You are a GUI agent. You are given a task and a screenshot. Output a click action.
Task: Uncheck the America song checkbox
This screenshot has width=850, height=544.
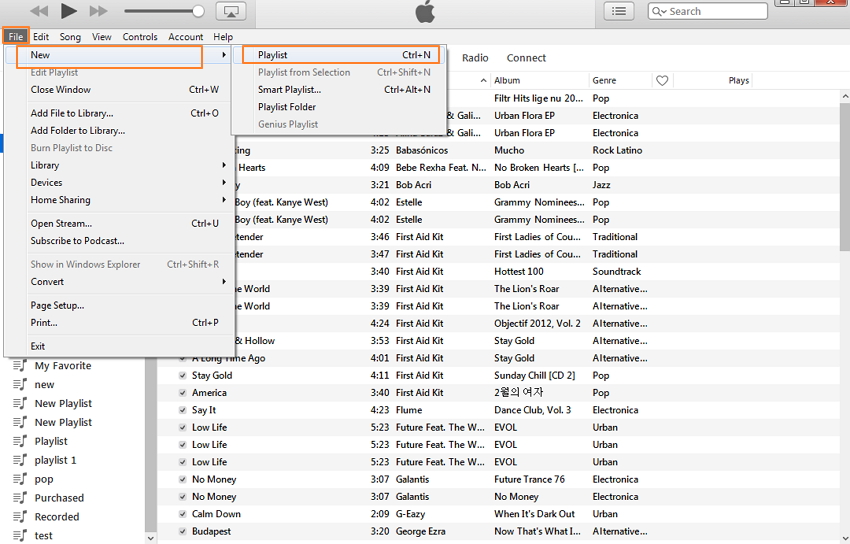pos(182,393)
